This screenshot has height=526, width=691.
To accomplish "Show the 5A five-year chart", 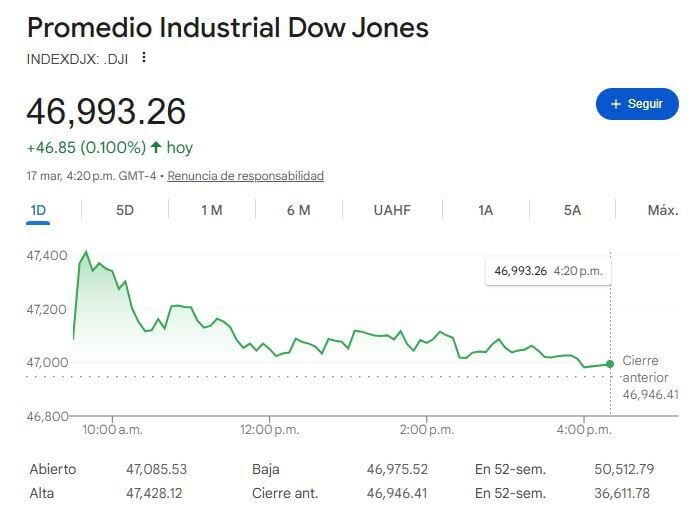I will point(572,210).
